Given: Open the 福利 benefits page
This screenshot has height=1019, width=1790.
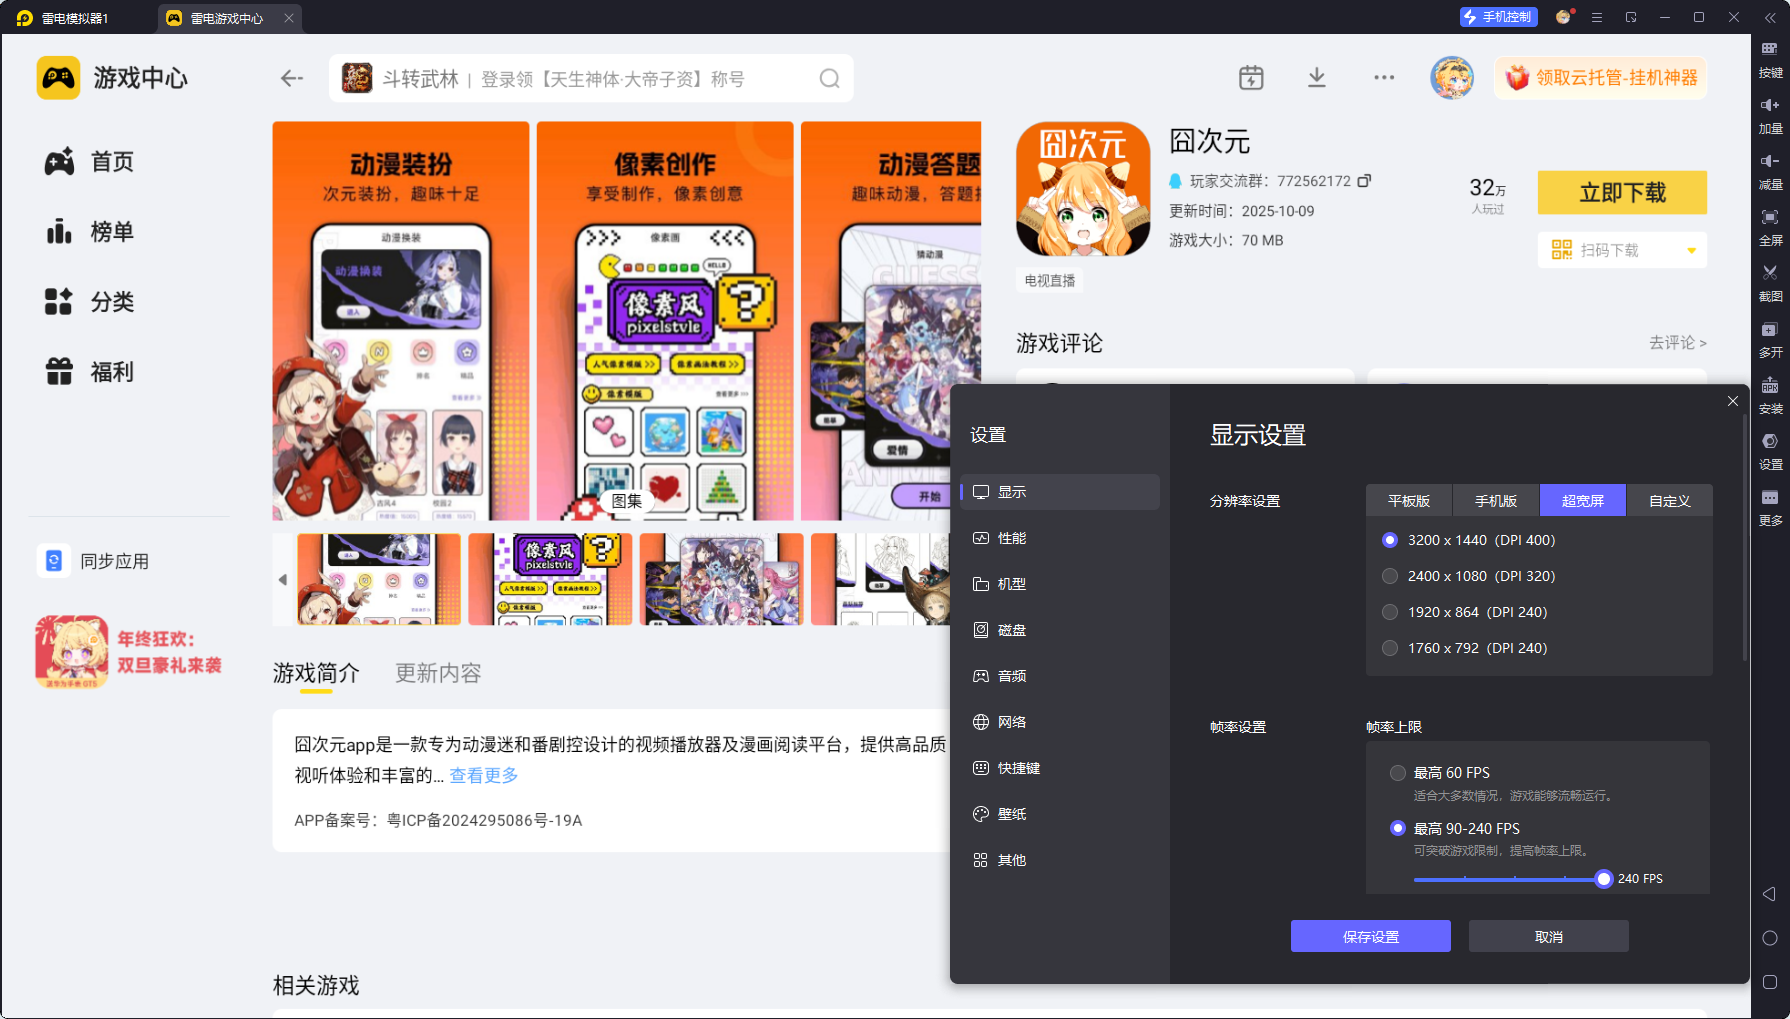Looking at the screenshot, I should pyautogui.click(x=89, y=372).
